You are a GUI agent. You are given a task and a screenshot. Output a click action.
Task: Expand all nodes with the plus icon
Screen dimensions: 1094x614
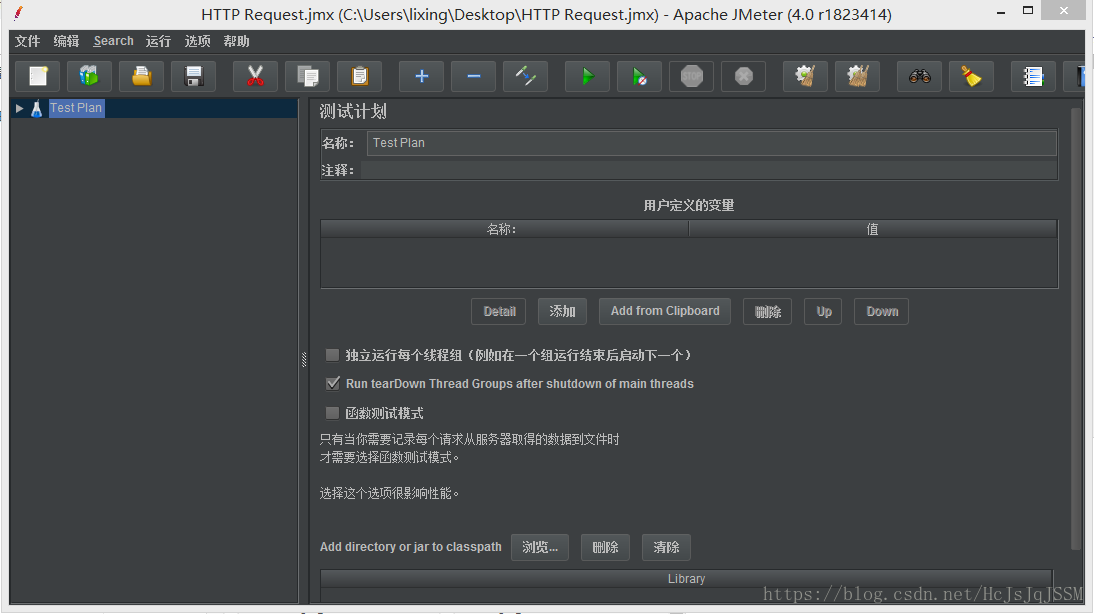[x=421, y=76]
